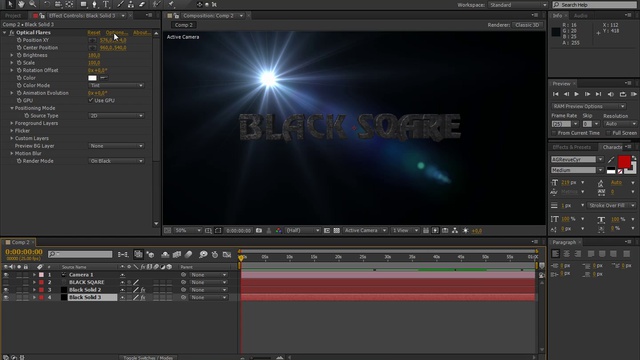This screenshot has width=640, height=360.
Task: Click Position XY crosshair picker
Action: [x=93, y=40]
